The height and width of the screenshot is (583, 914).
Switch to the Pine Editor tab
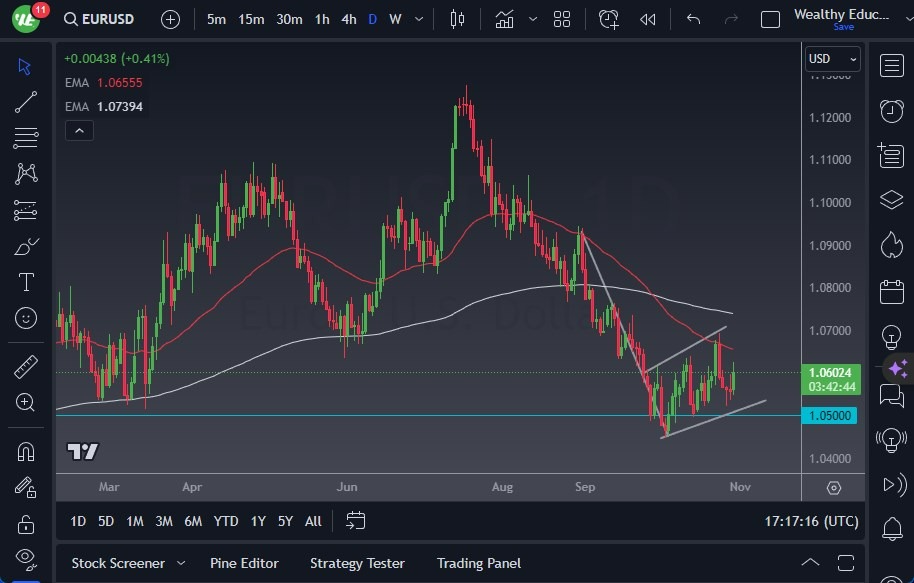coord(244,563)
